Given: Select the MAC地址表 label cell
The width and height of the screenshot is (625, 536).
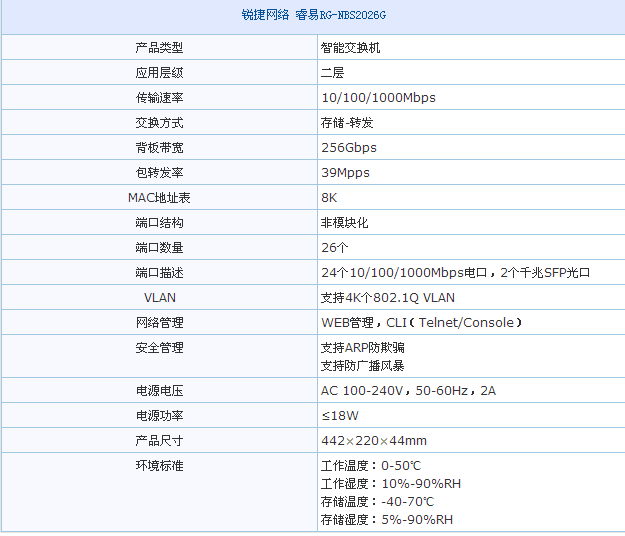Looking at the screenshot, I should 159,198.
